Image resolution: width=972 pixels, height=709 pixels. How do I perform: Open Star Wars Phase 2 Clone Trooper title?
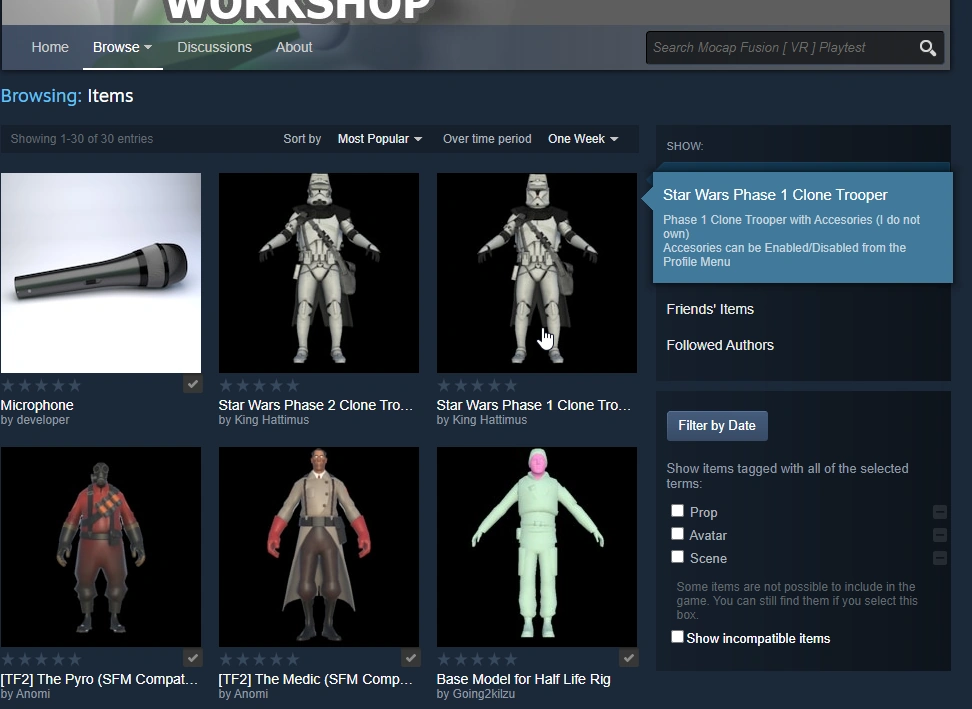pos(316,405)
